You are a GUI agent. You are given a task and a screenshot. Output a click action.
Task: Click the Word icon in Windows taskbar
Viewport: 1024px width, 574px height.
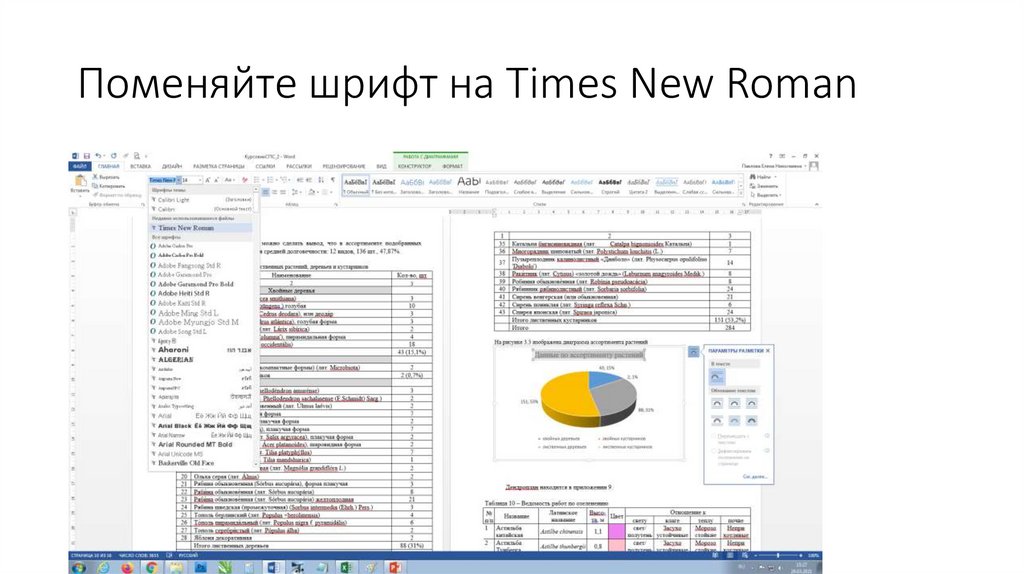coord(272,567)
